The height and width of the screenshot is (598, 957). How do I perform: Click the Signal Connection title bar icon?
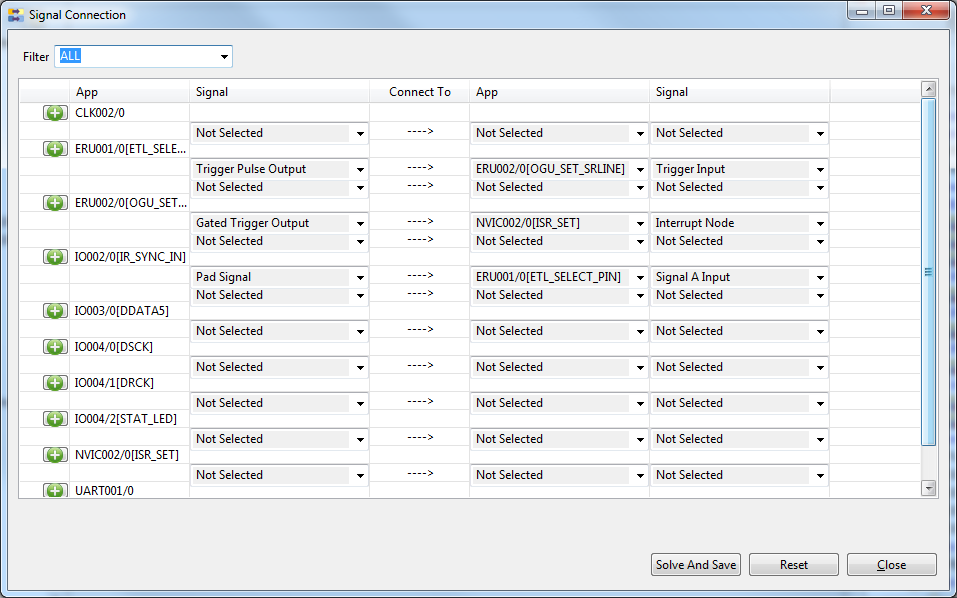pyautogui.click(x=16, y=15)
